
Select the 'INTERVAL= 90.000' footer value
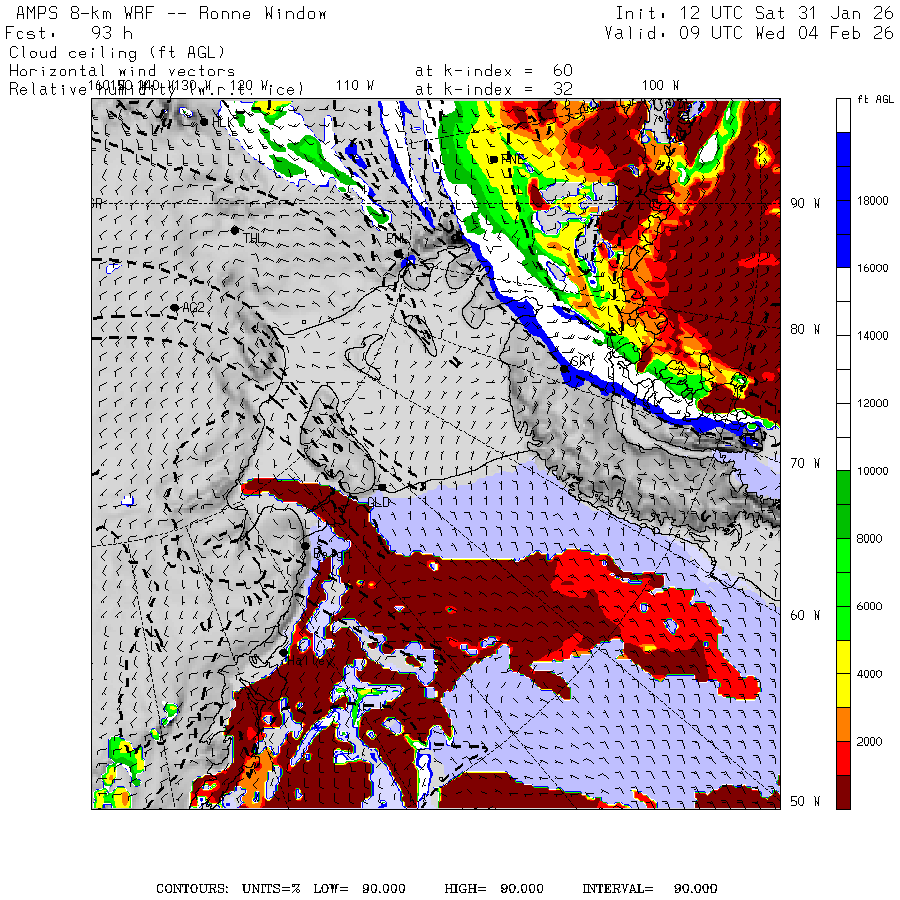coord(650,889)
